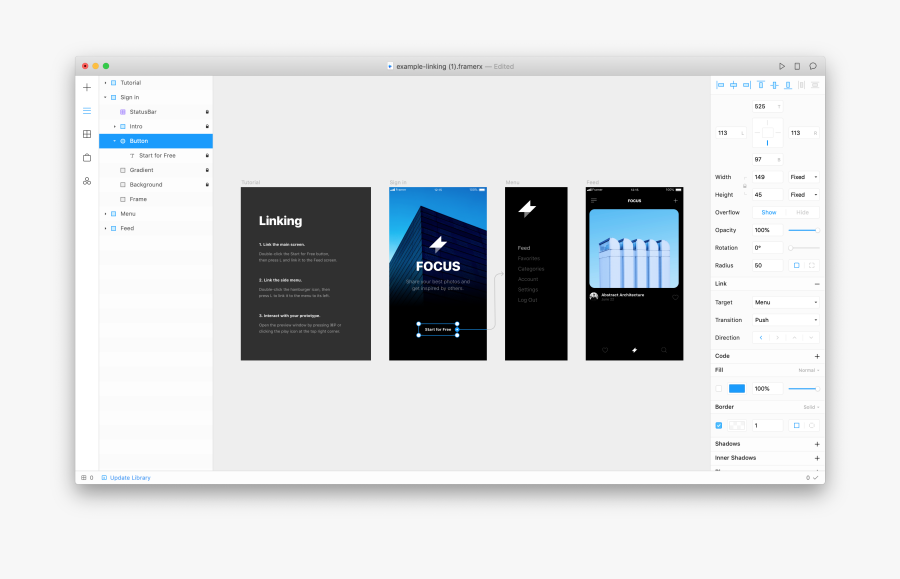
Task: Open the Comments bubble icon
Action: click(813, 65)
